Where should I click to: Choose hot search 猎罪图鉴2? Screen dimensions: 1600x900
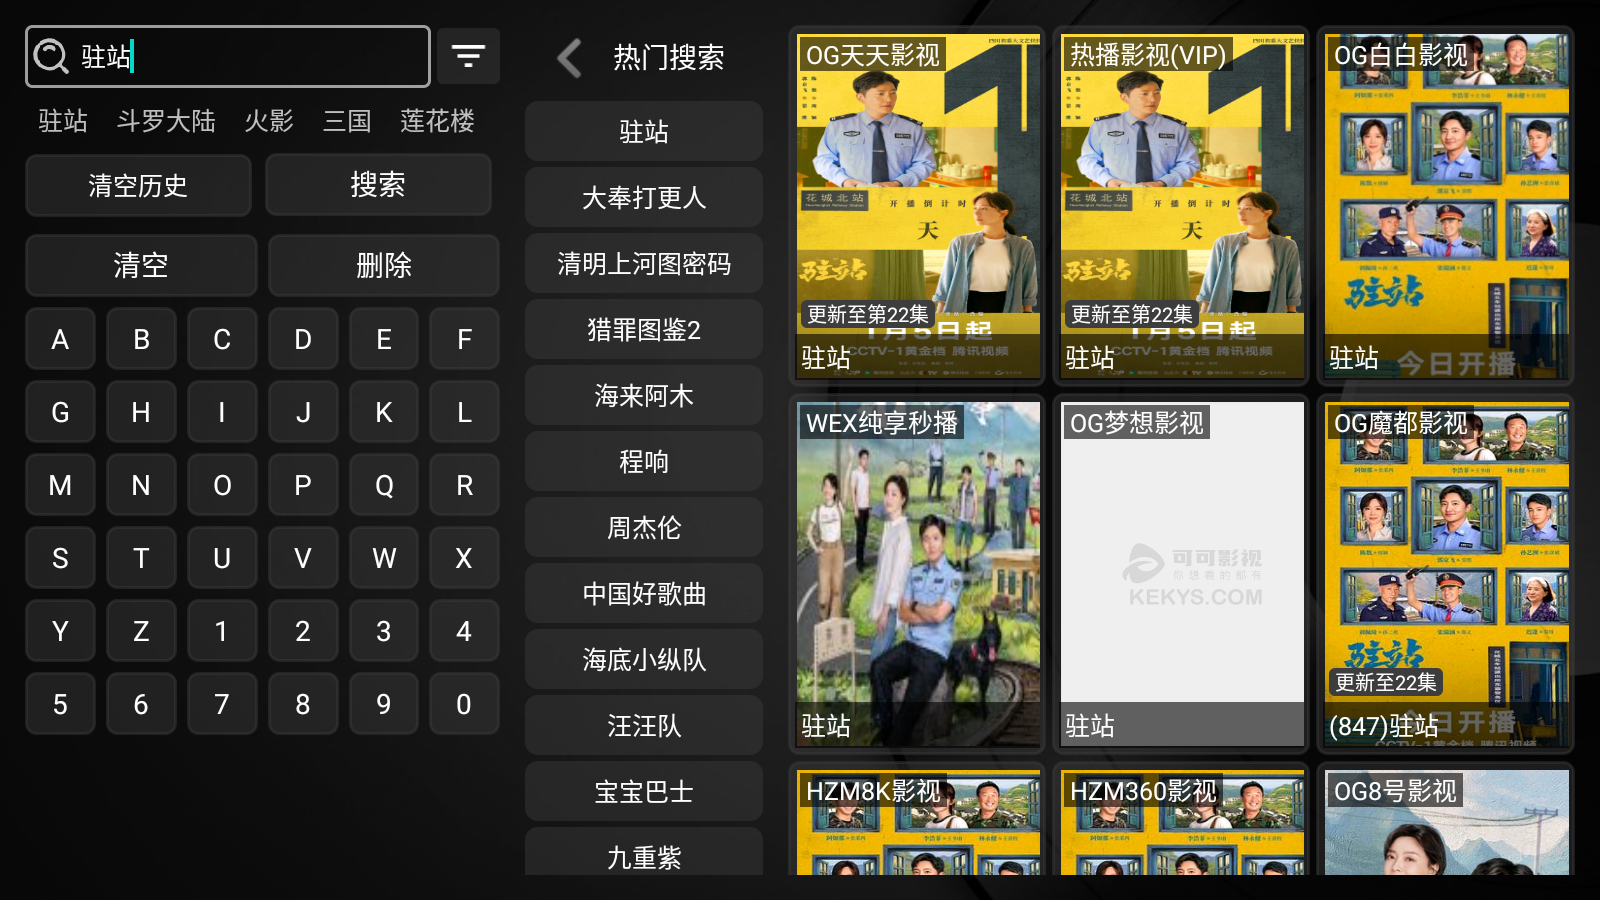click(x=644, y=329)
